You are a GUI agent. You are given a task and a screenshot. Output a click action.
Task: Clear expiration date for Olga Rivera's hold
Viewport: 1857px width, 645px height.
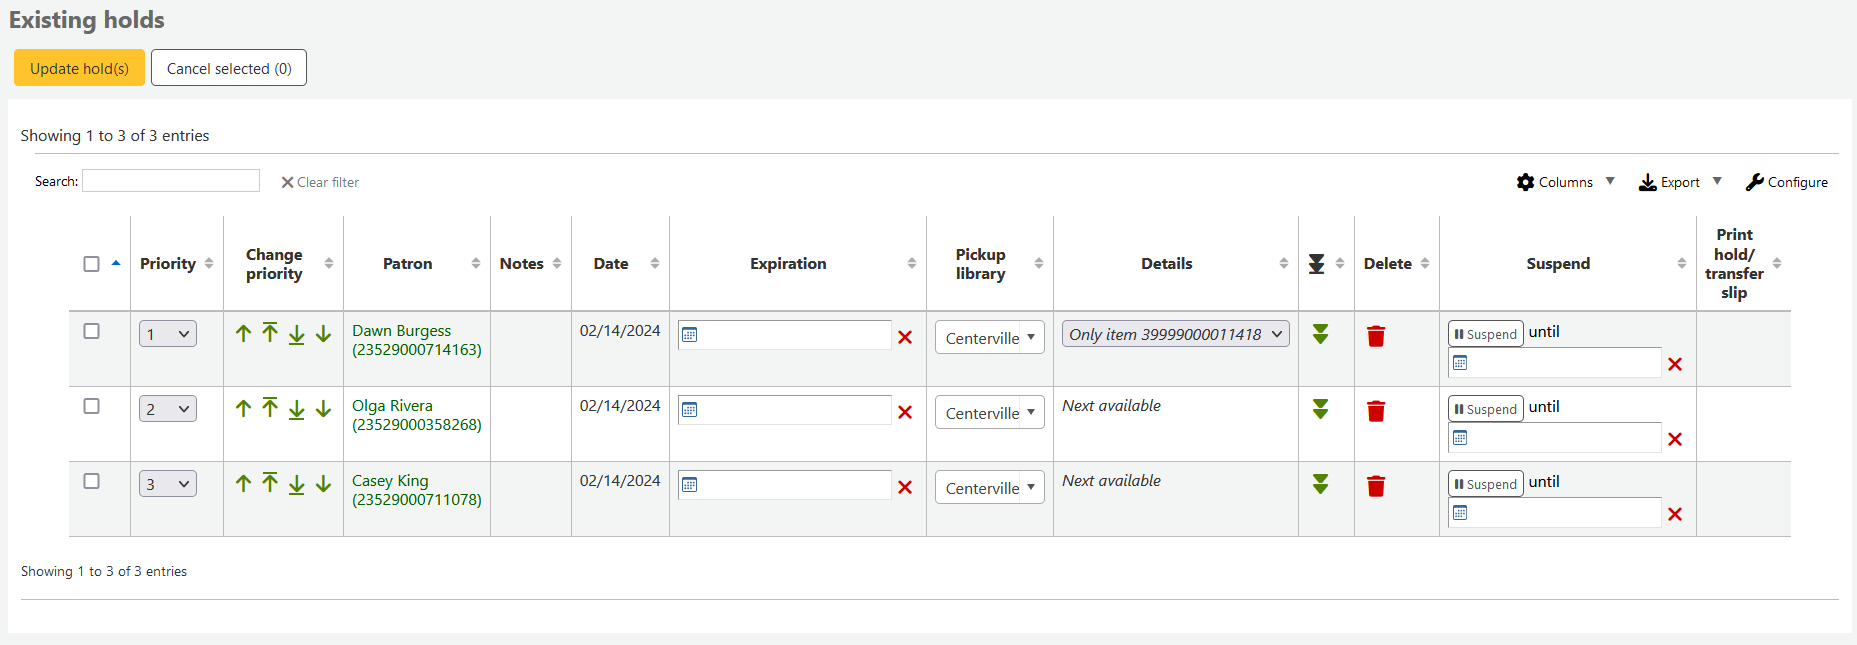pyautogui.click(x=905, y=412)
